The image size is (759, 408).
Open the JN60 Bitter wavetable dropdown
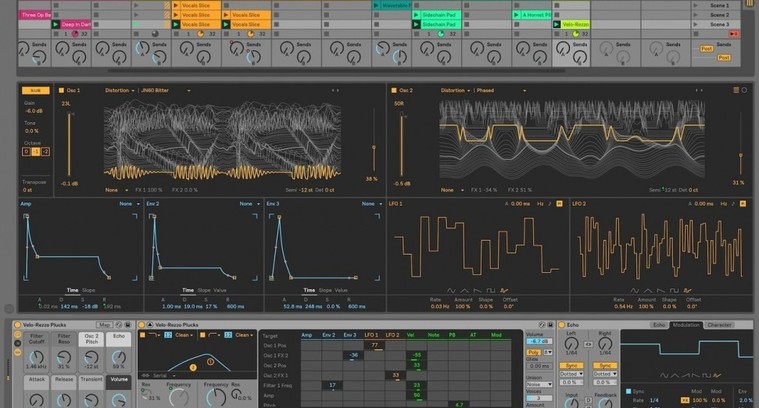click(x=166, y=91)
